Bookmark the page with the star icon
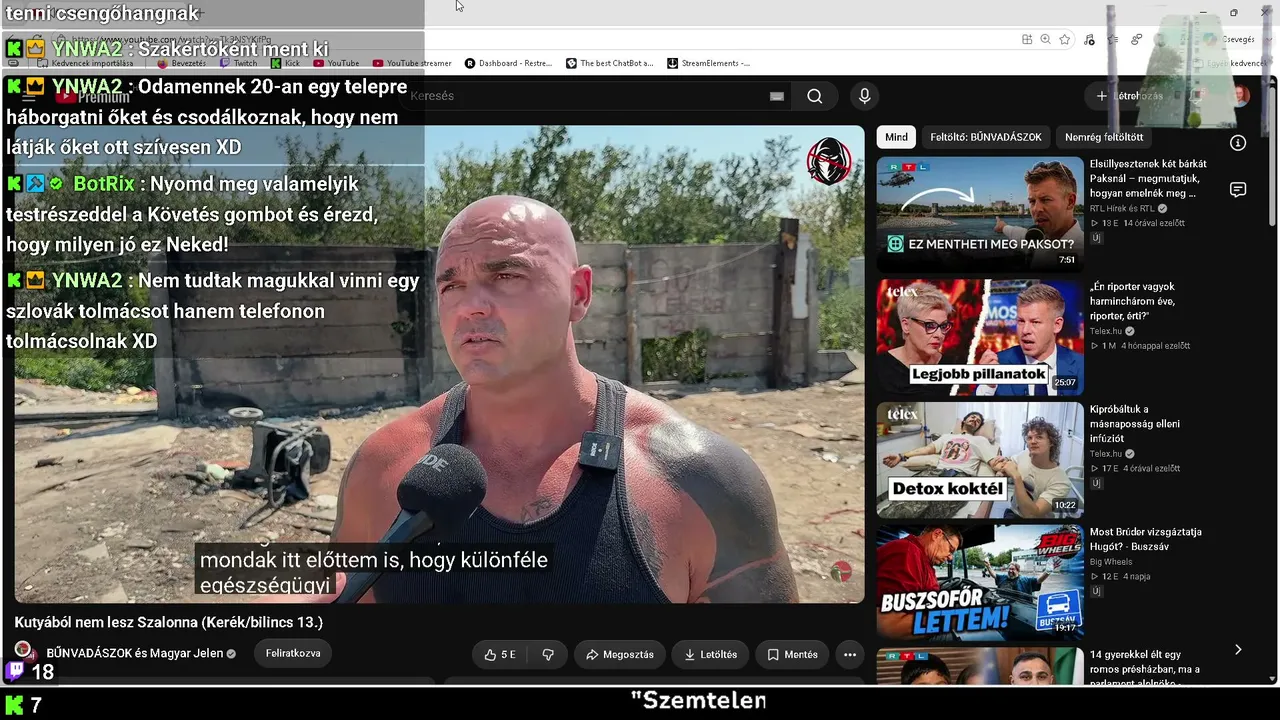The image size is (1280, 720). [1065, 40]
